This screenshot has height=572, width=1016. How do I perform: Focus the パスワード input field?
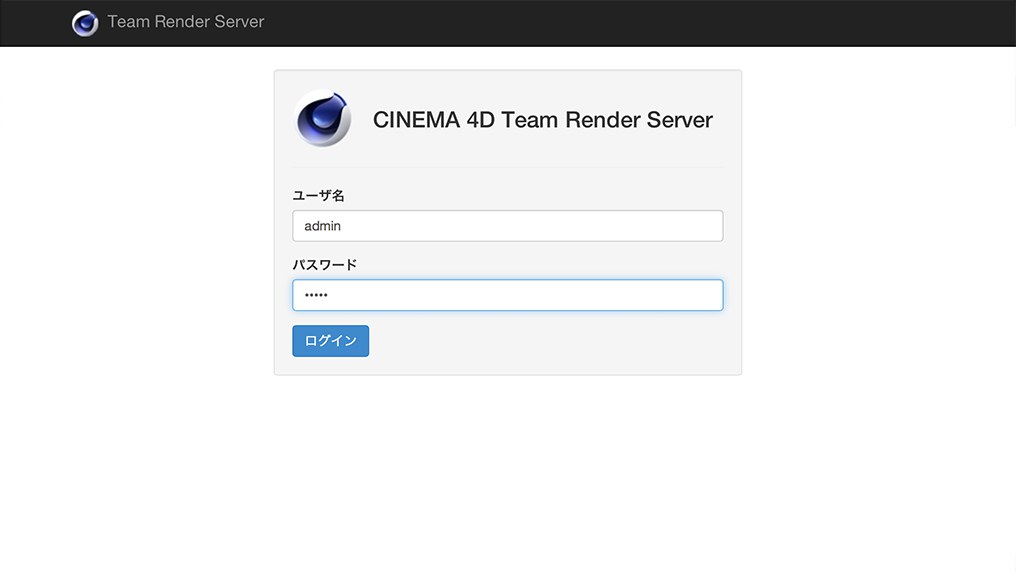(507, 295)
